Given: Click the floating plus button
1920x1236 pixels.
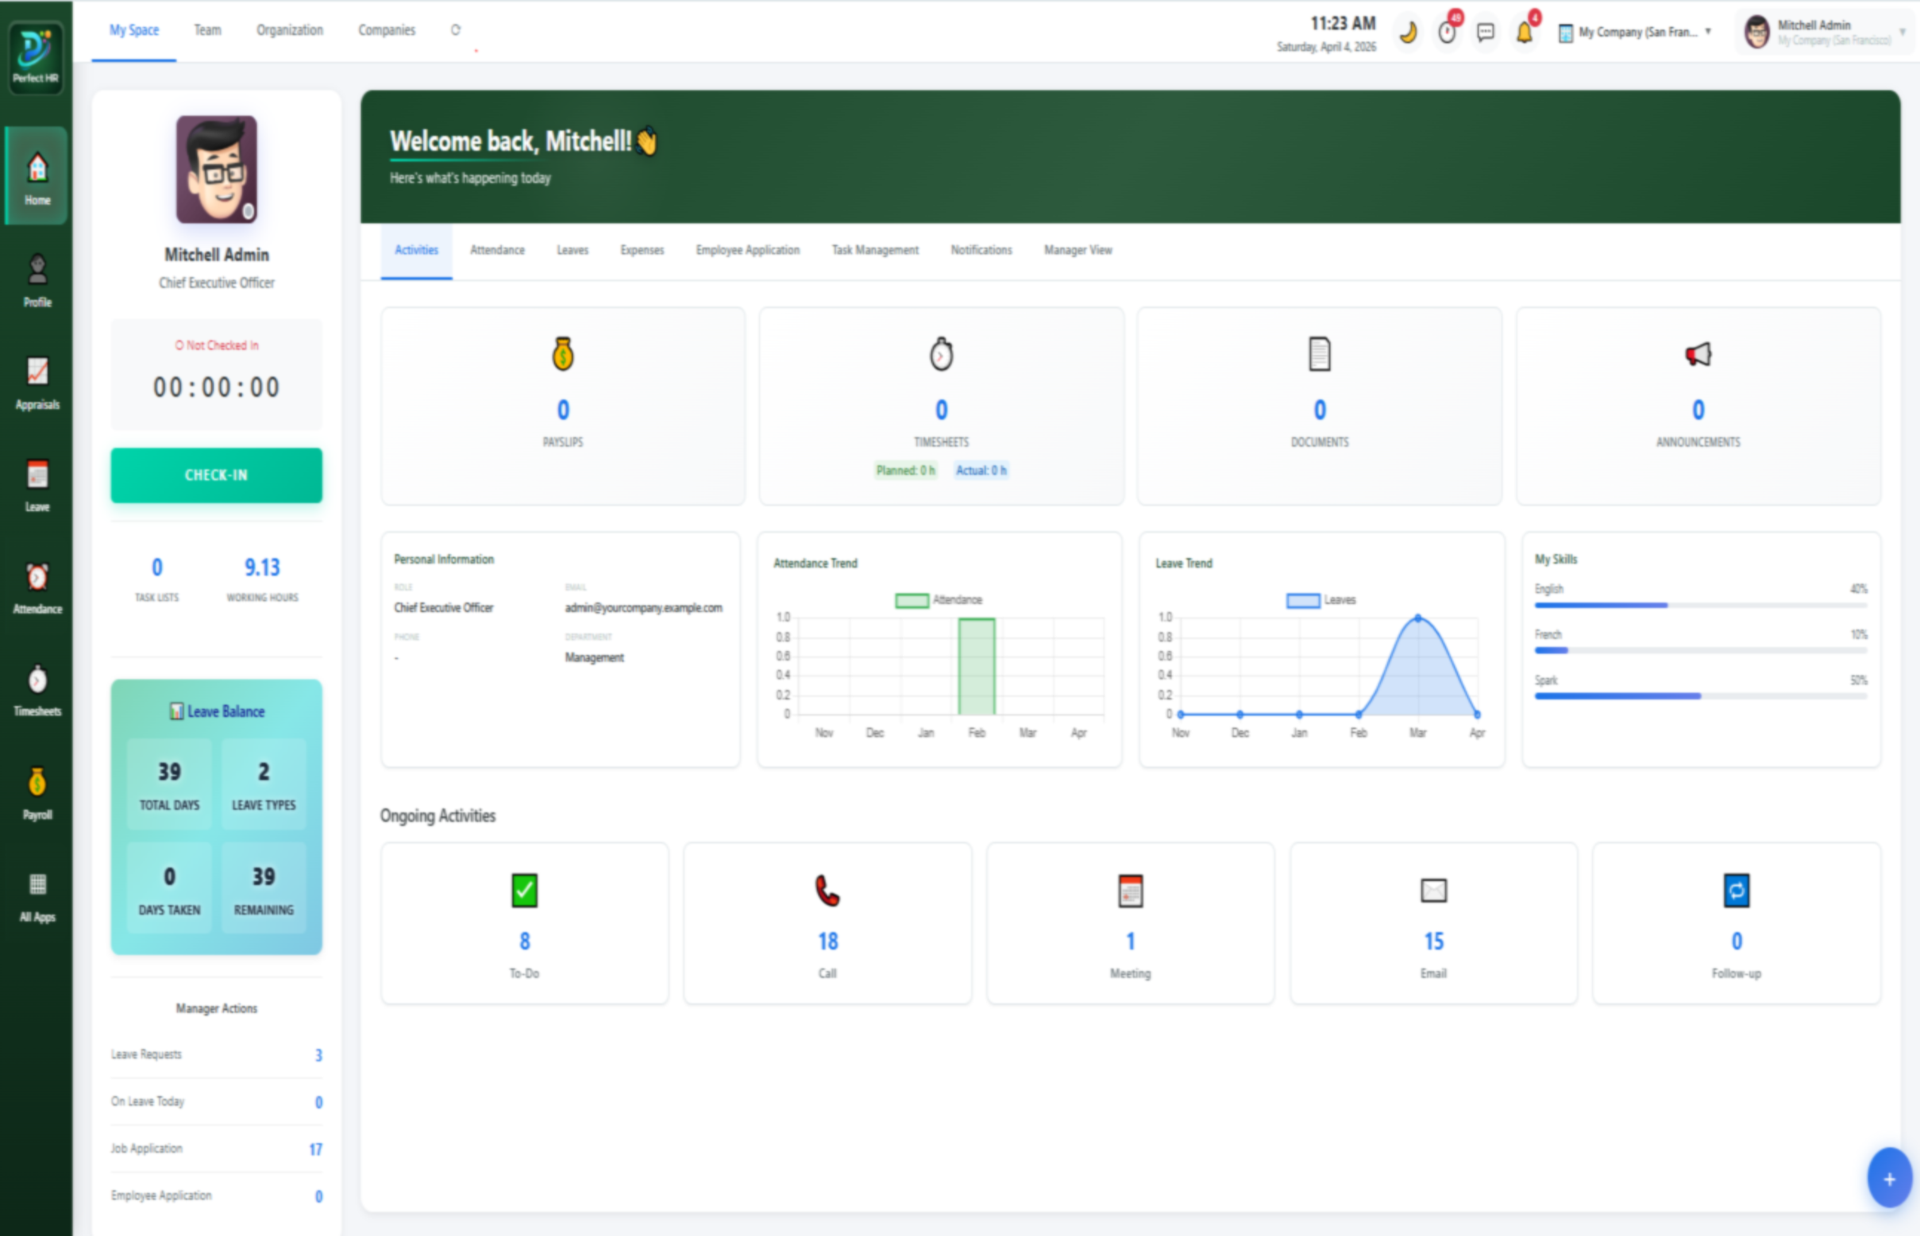Looking at the screenshot, I should (x=1888, y=1179).
